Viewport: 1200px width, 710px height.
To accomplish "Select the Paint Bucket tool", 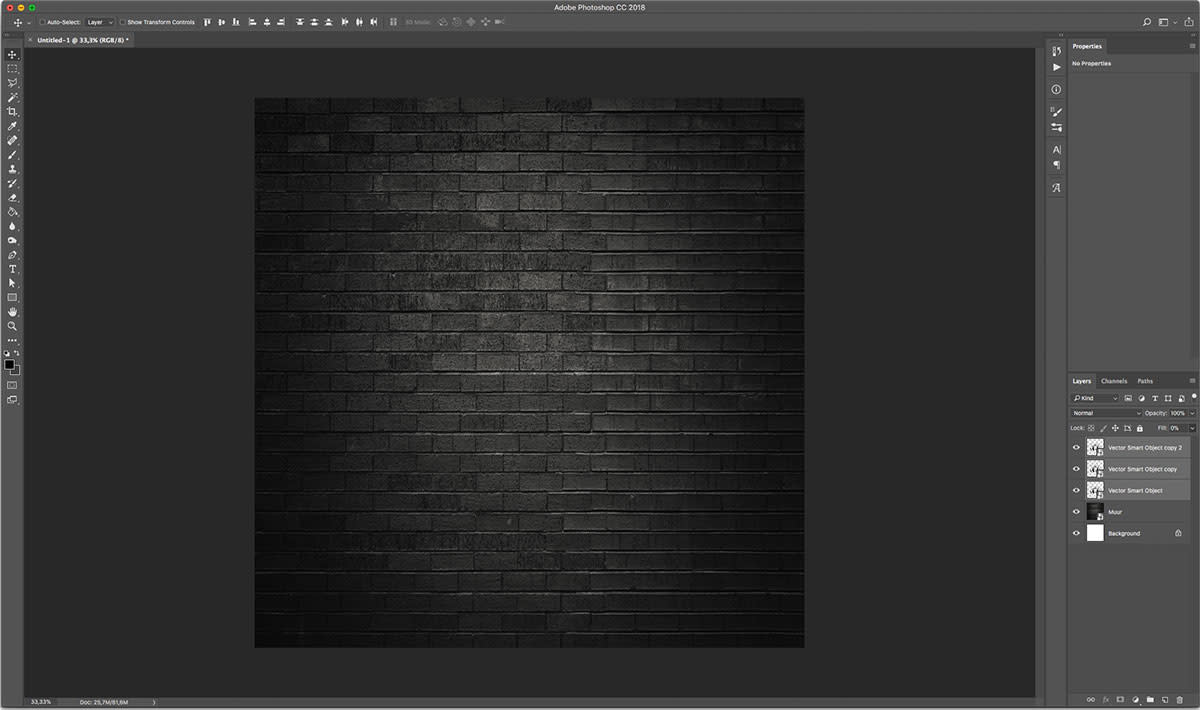I will [x=13, y=212].
